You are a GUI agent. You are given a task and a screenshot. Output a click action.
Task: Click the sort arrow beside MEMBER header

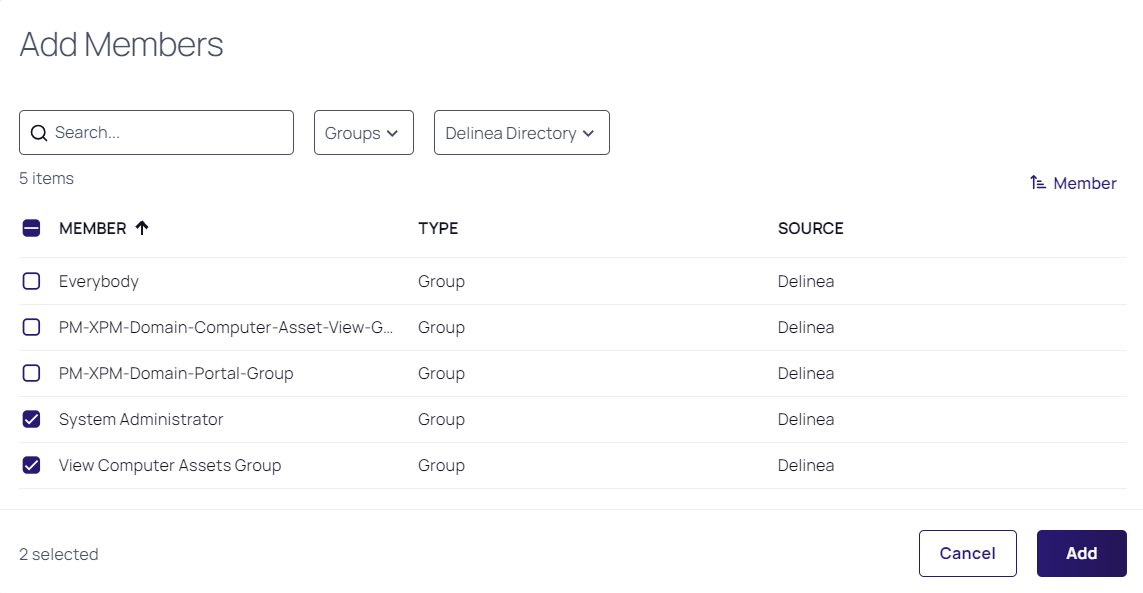pyautogui.click(x=142, y=228)
